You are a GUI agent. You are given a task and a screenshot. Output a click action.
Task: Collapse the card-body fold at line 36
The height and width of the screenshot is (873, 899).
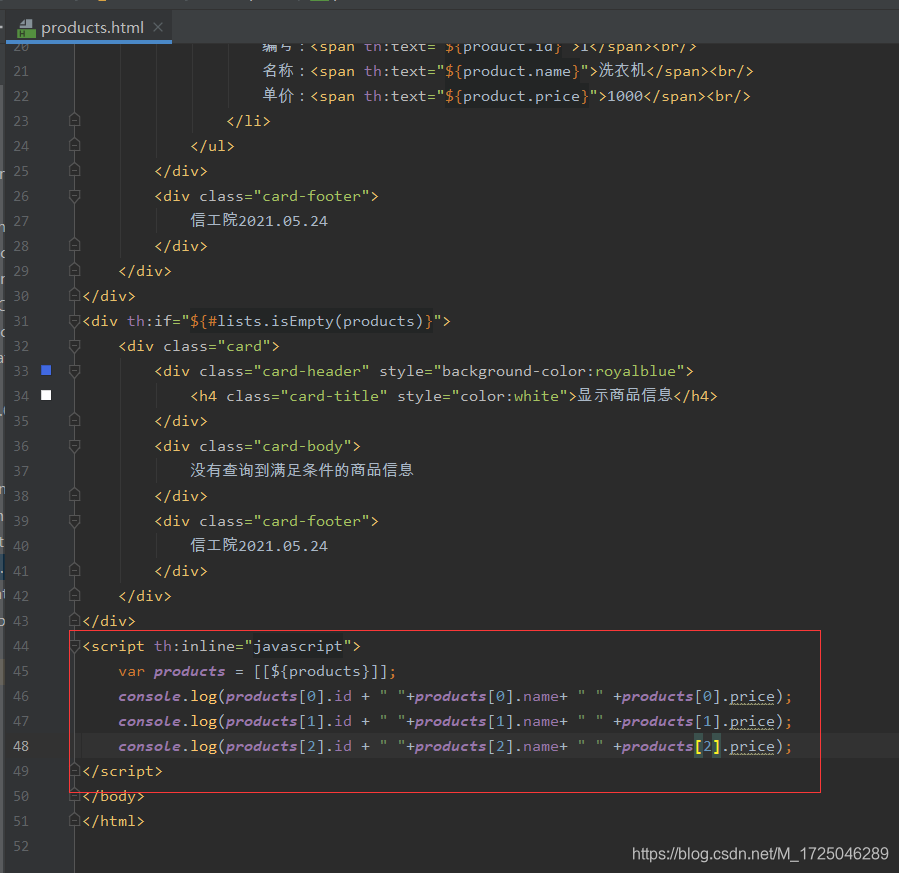74,446
